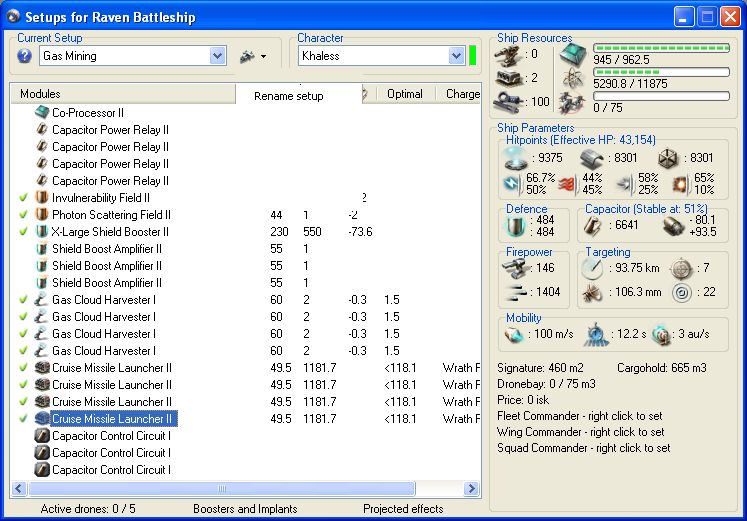Click the powergrid icon in Ship Resources
The image size is (747, 521).
pos(574,78)
